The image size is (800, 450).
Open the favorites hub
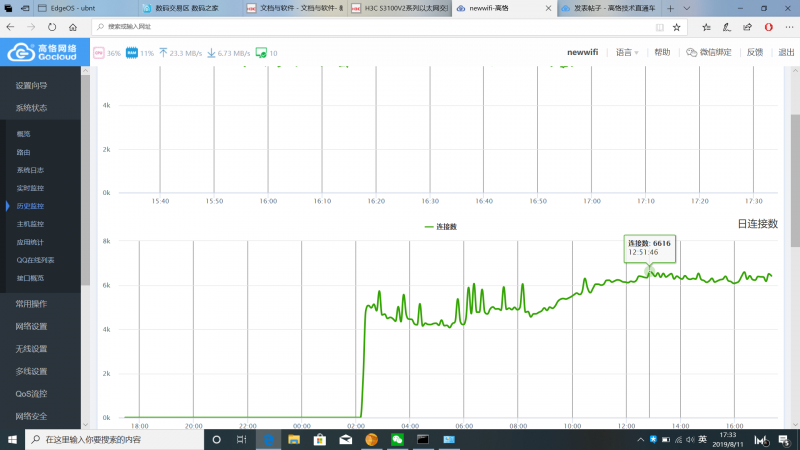coord(706,27)
